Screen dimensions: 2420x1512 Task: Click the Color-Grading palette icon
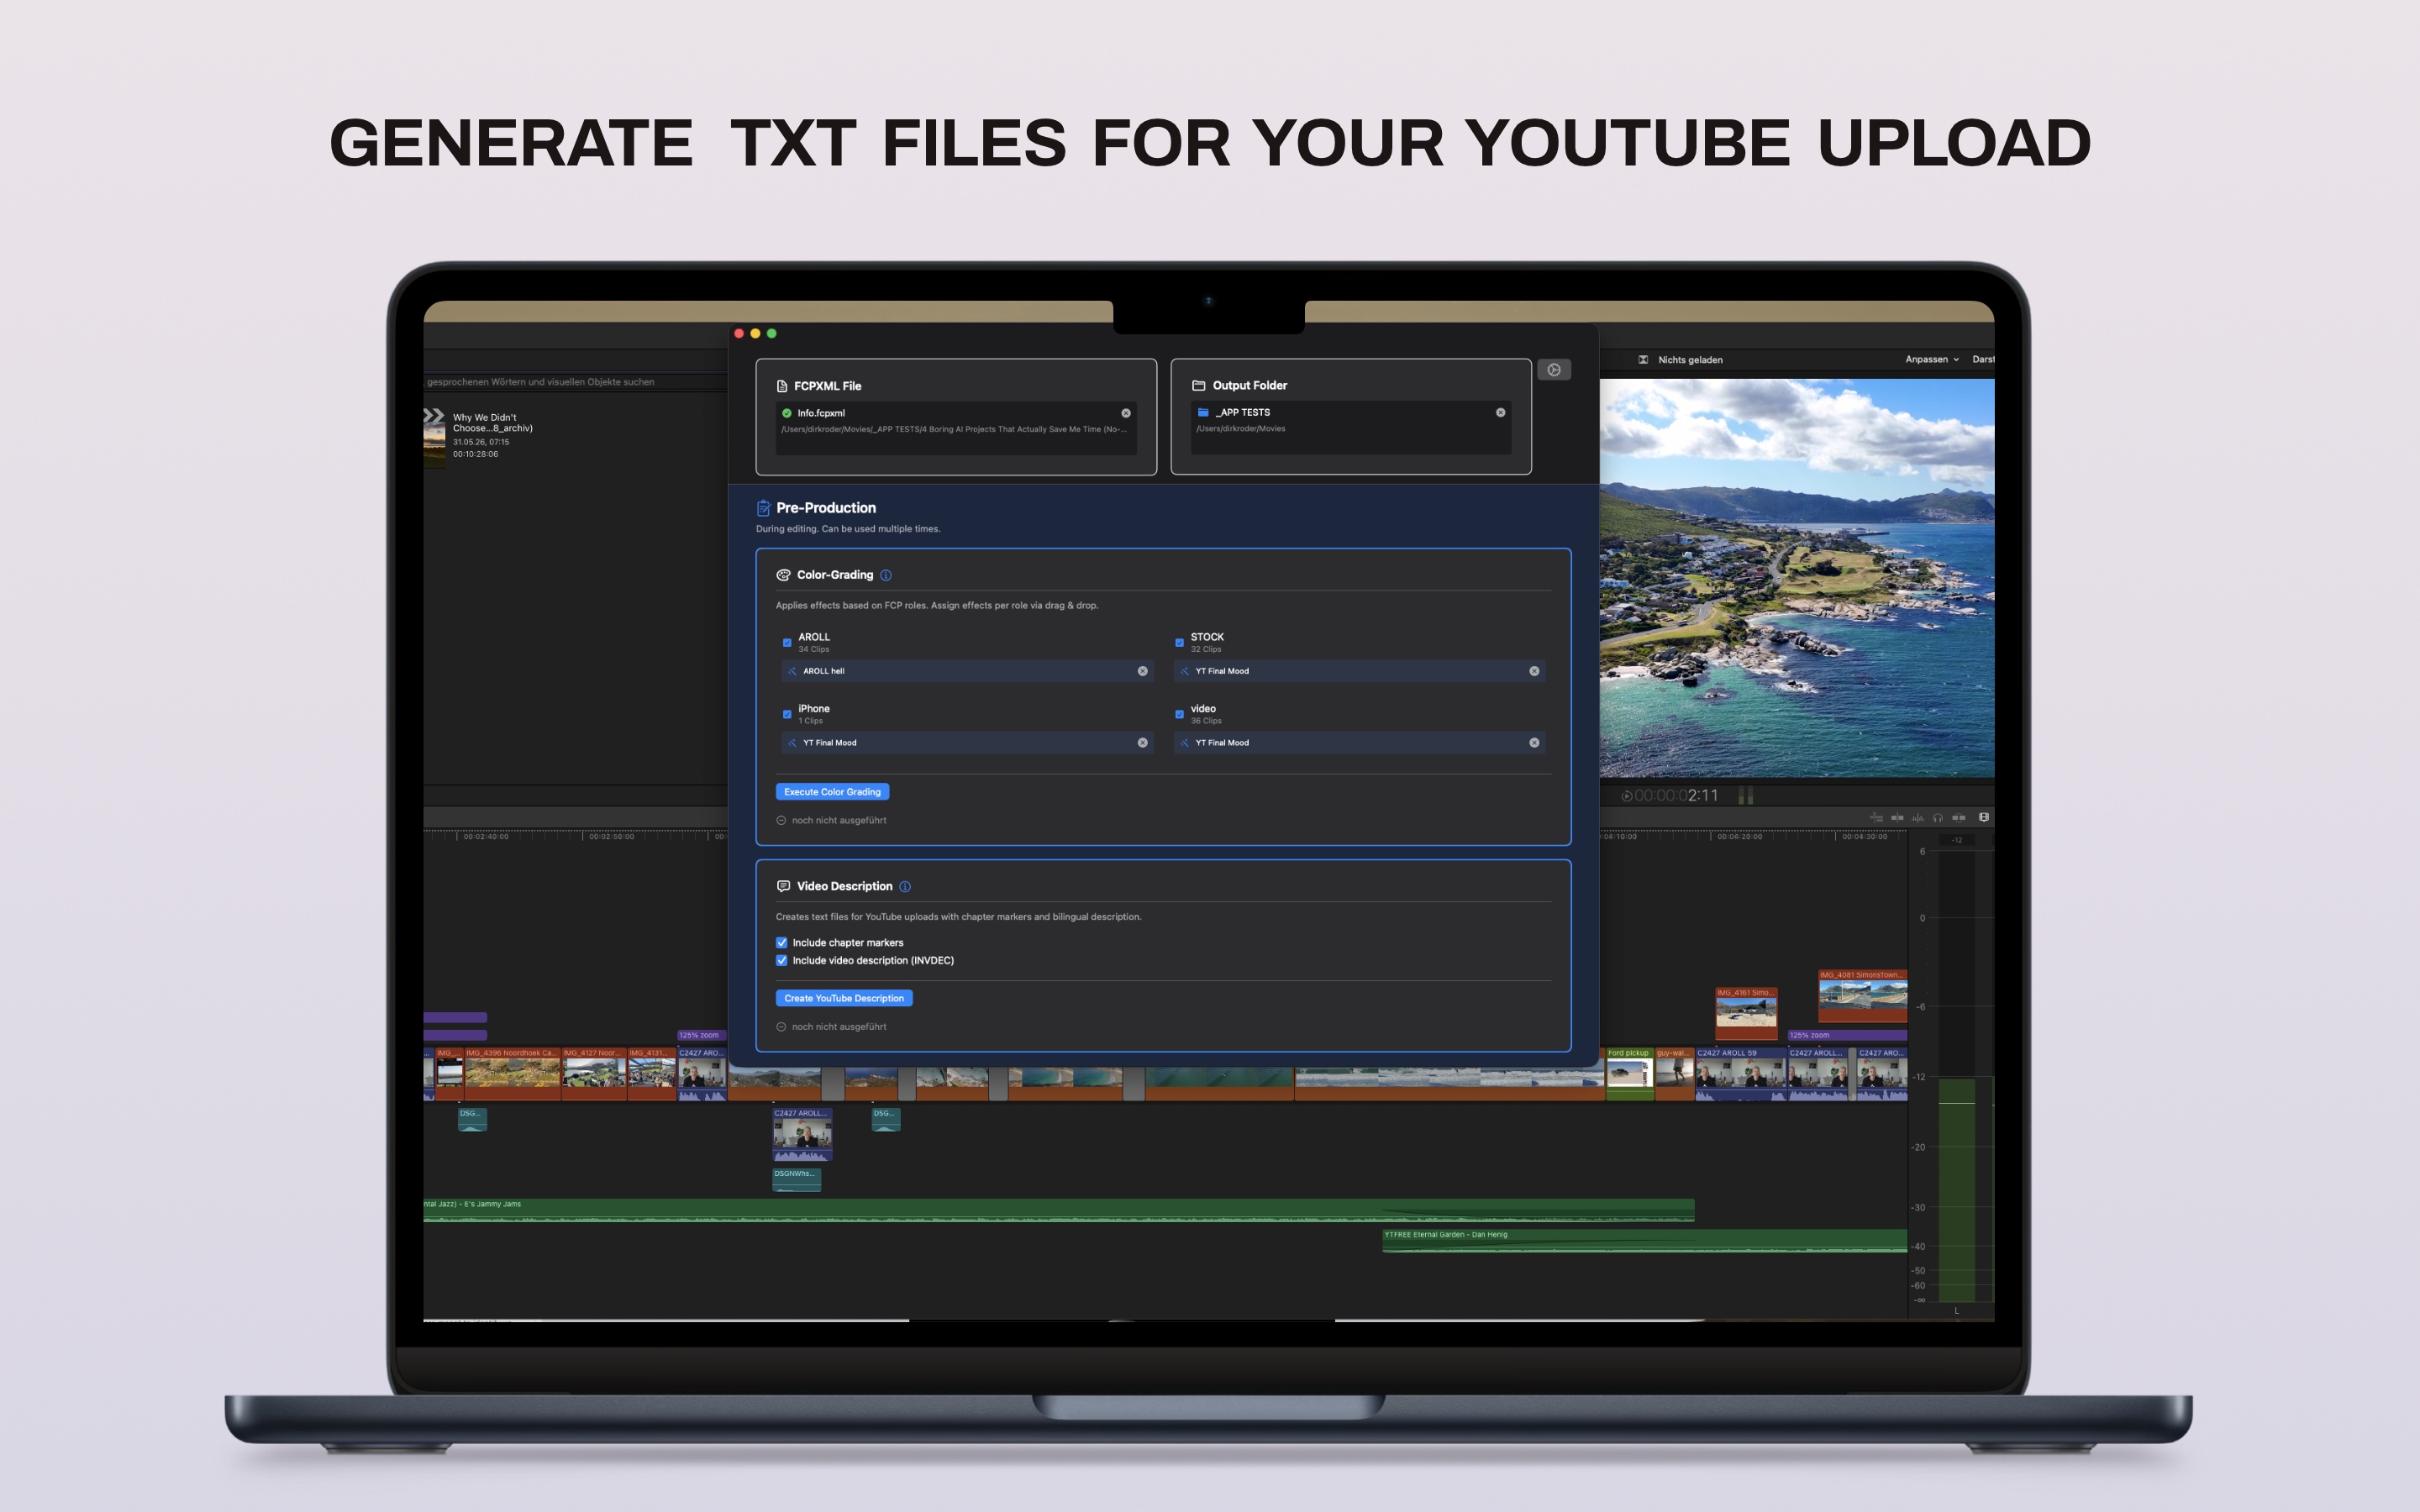pyautogui.click(x=783, y=575)
